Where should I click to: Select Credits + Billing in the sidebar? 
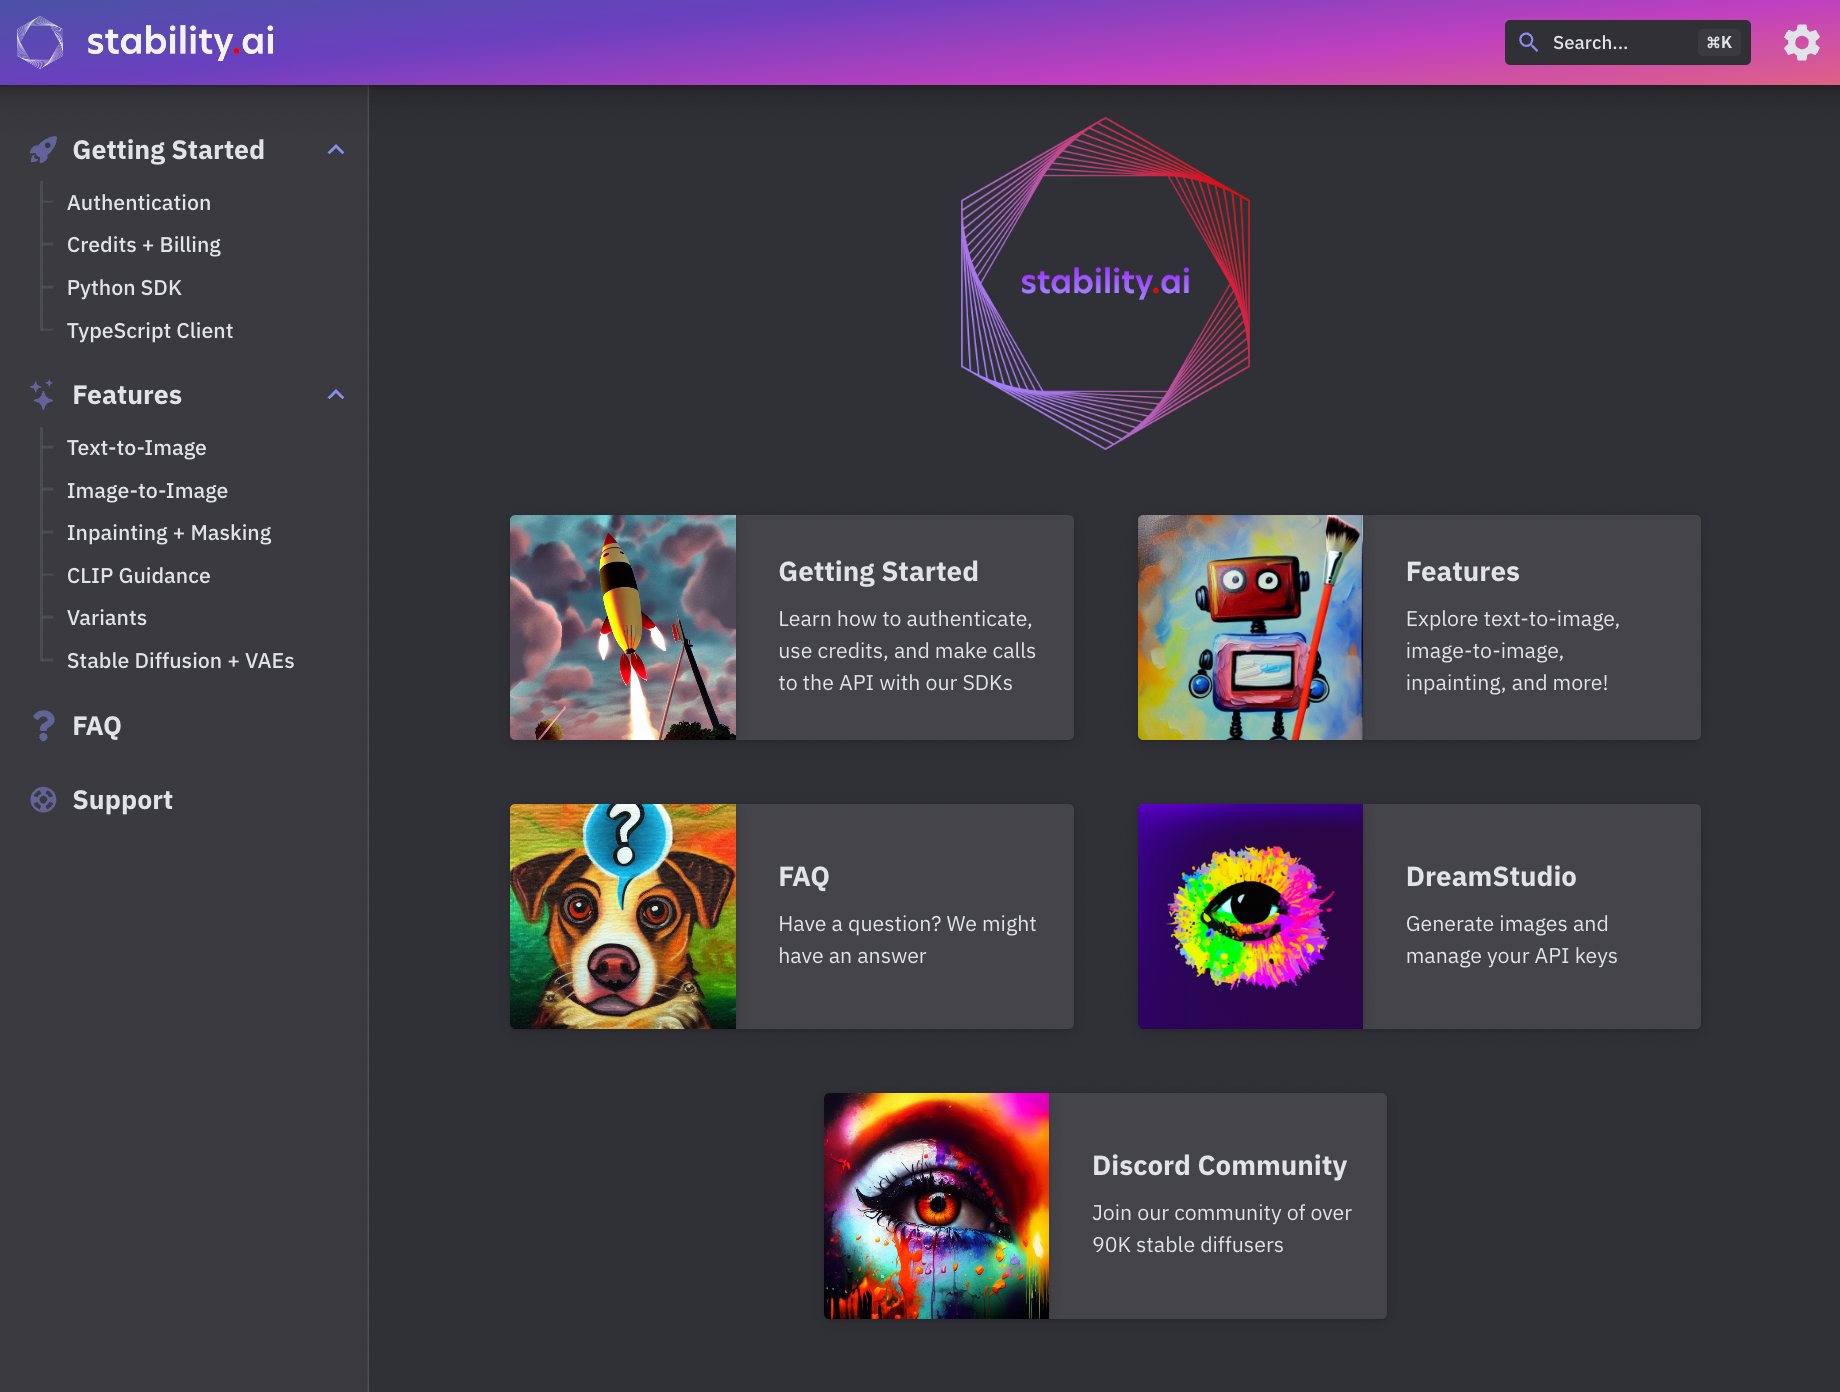coord(143,244)
